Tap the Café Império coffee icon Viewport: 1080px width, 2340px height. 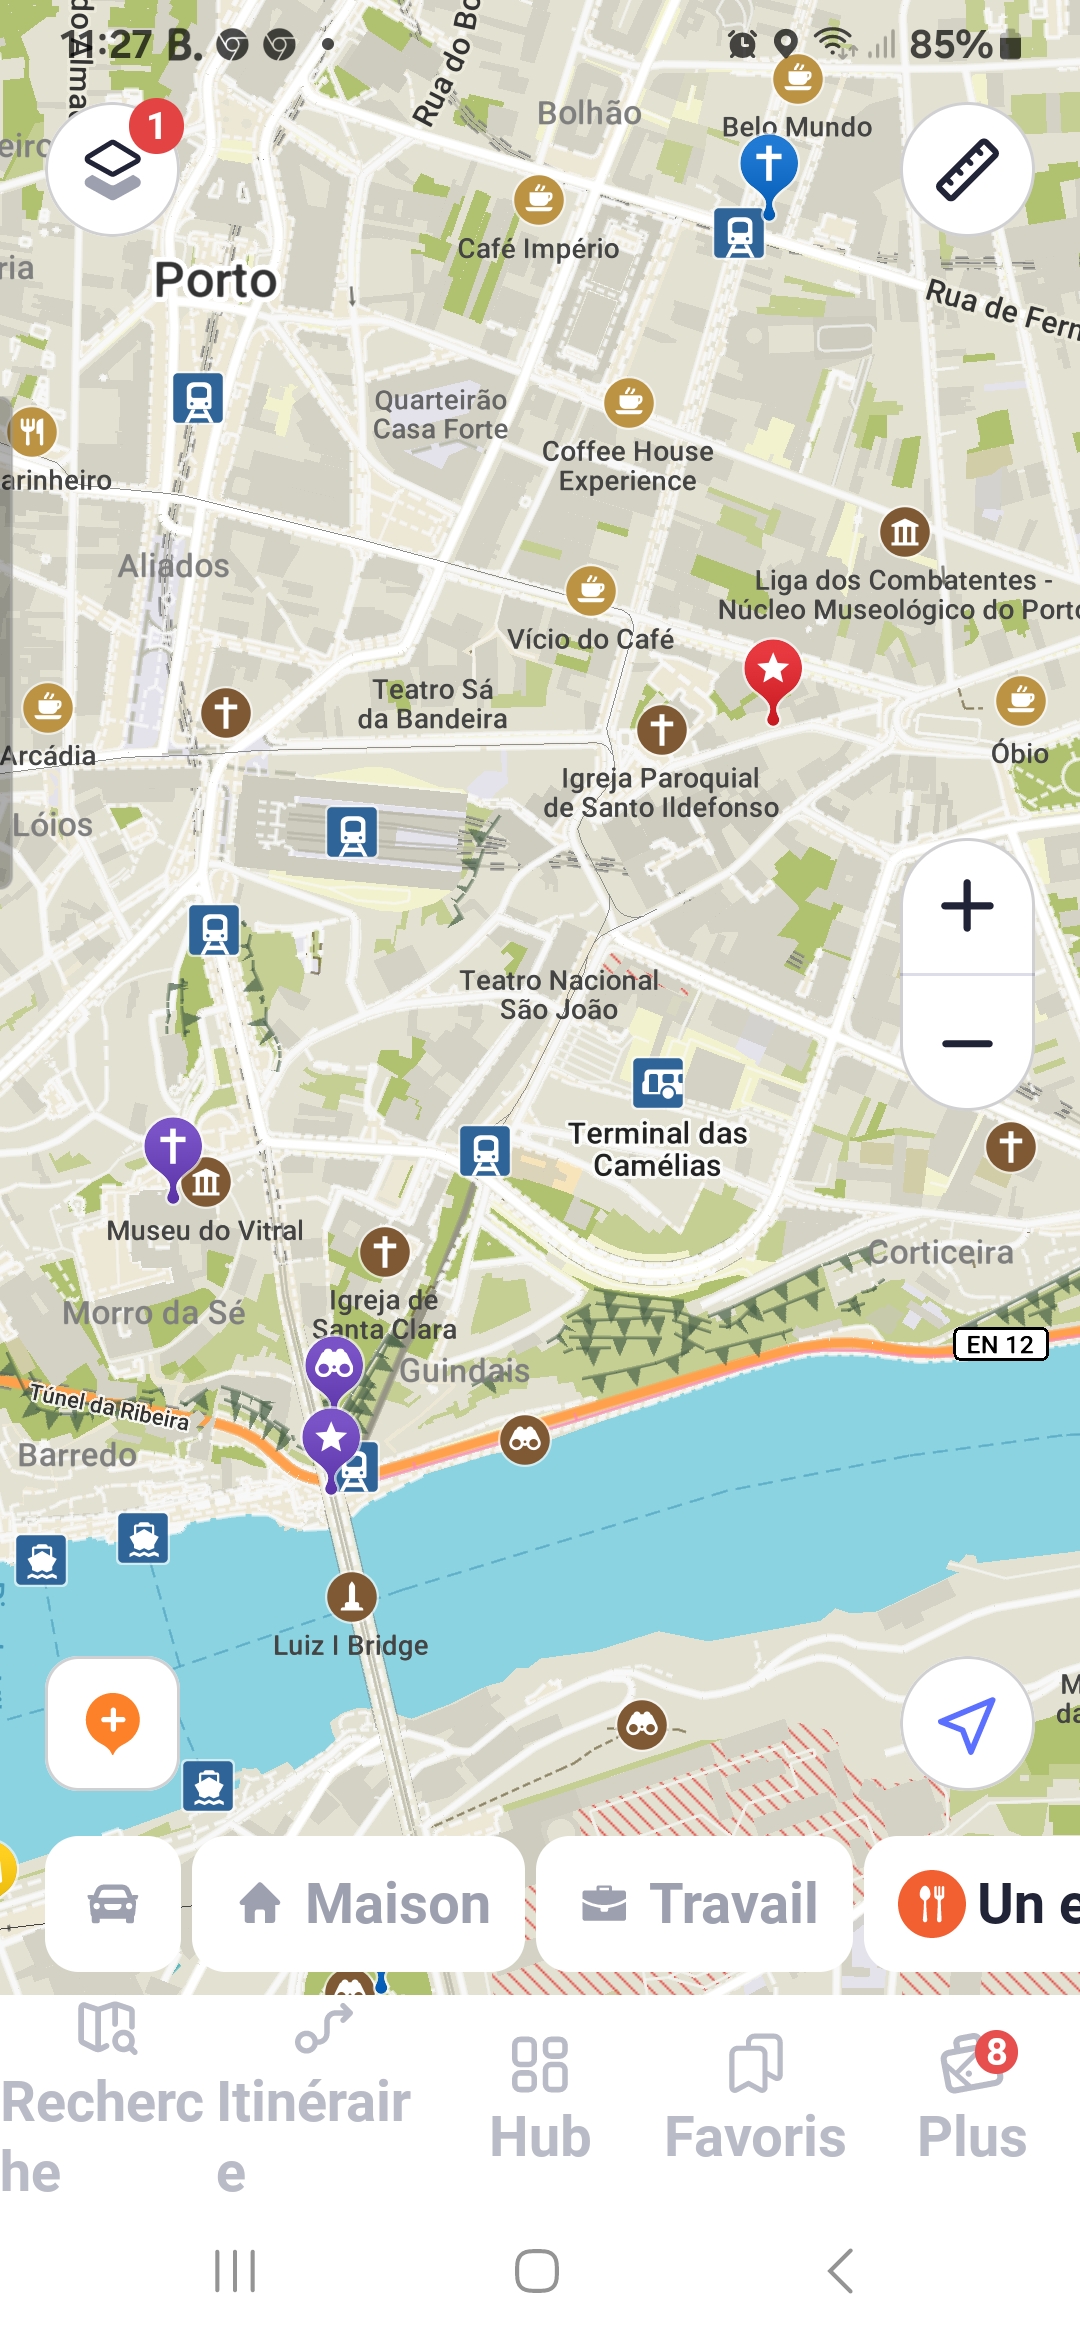539,200
